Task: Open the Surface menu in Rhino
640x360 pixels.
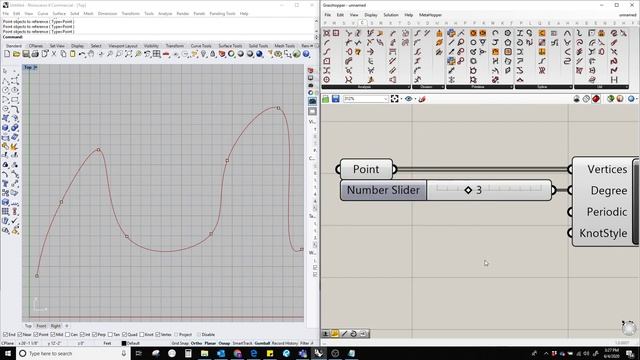Action: [x=59, y=13]
